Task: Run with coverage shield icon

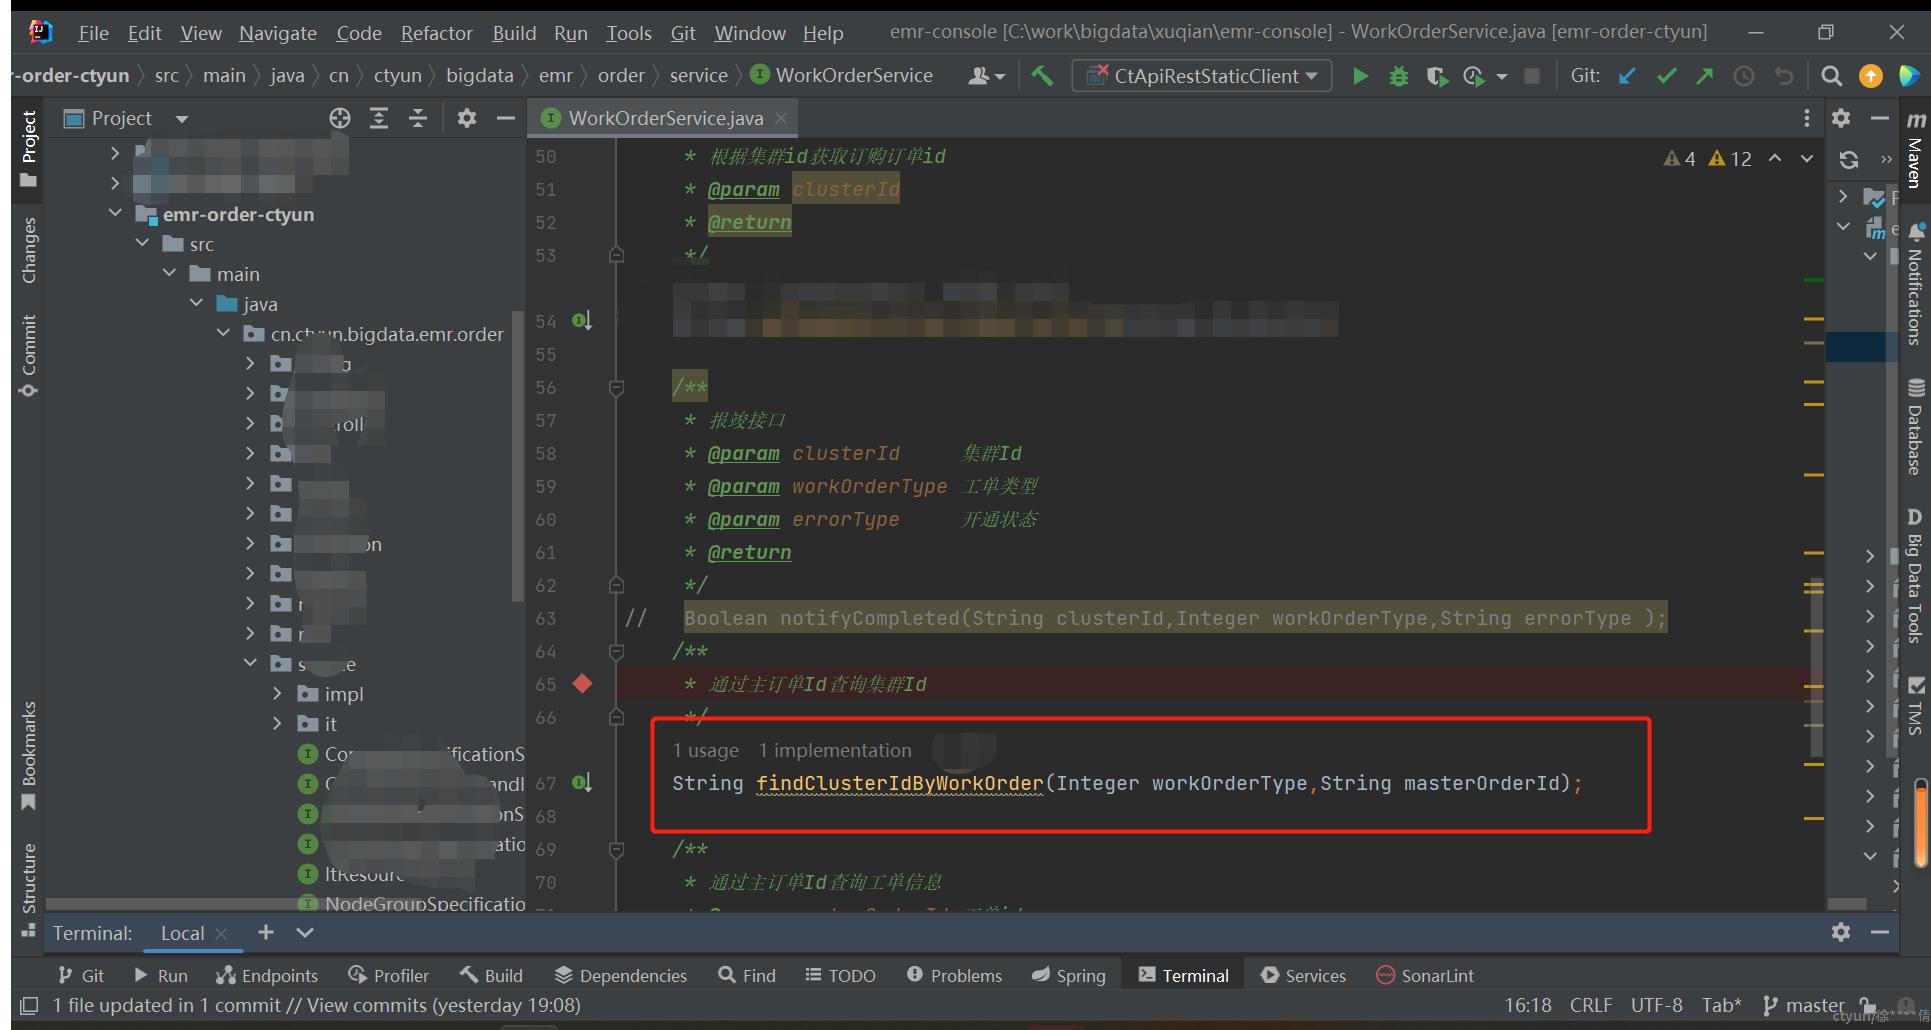Action: click(1436, 76)
